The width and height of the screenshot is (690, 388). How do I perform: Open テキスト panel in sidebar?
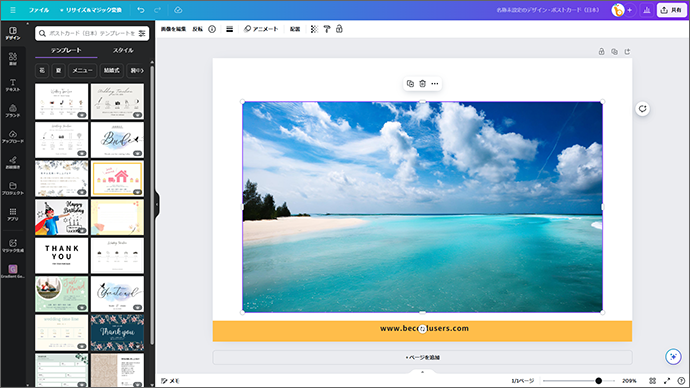point(13,85)
